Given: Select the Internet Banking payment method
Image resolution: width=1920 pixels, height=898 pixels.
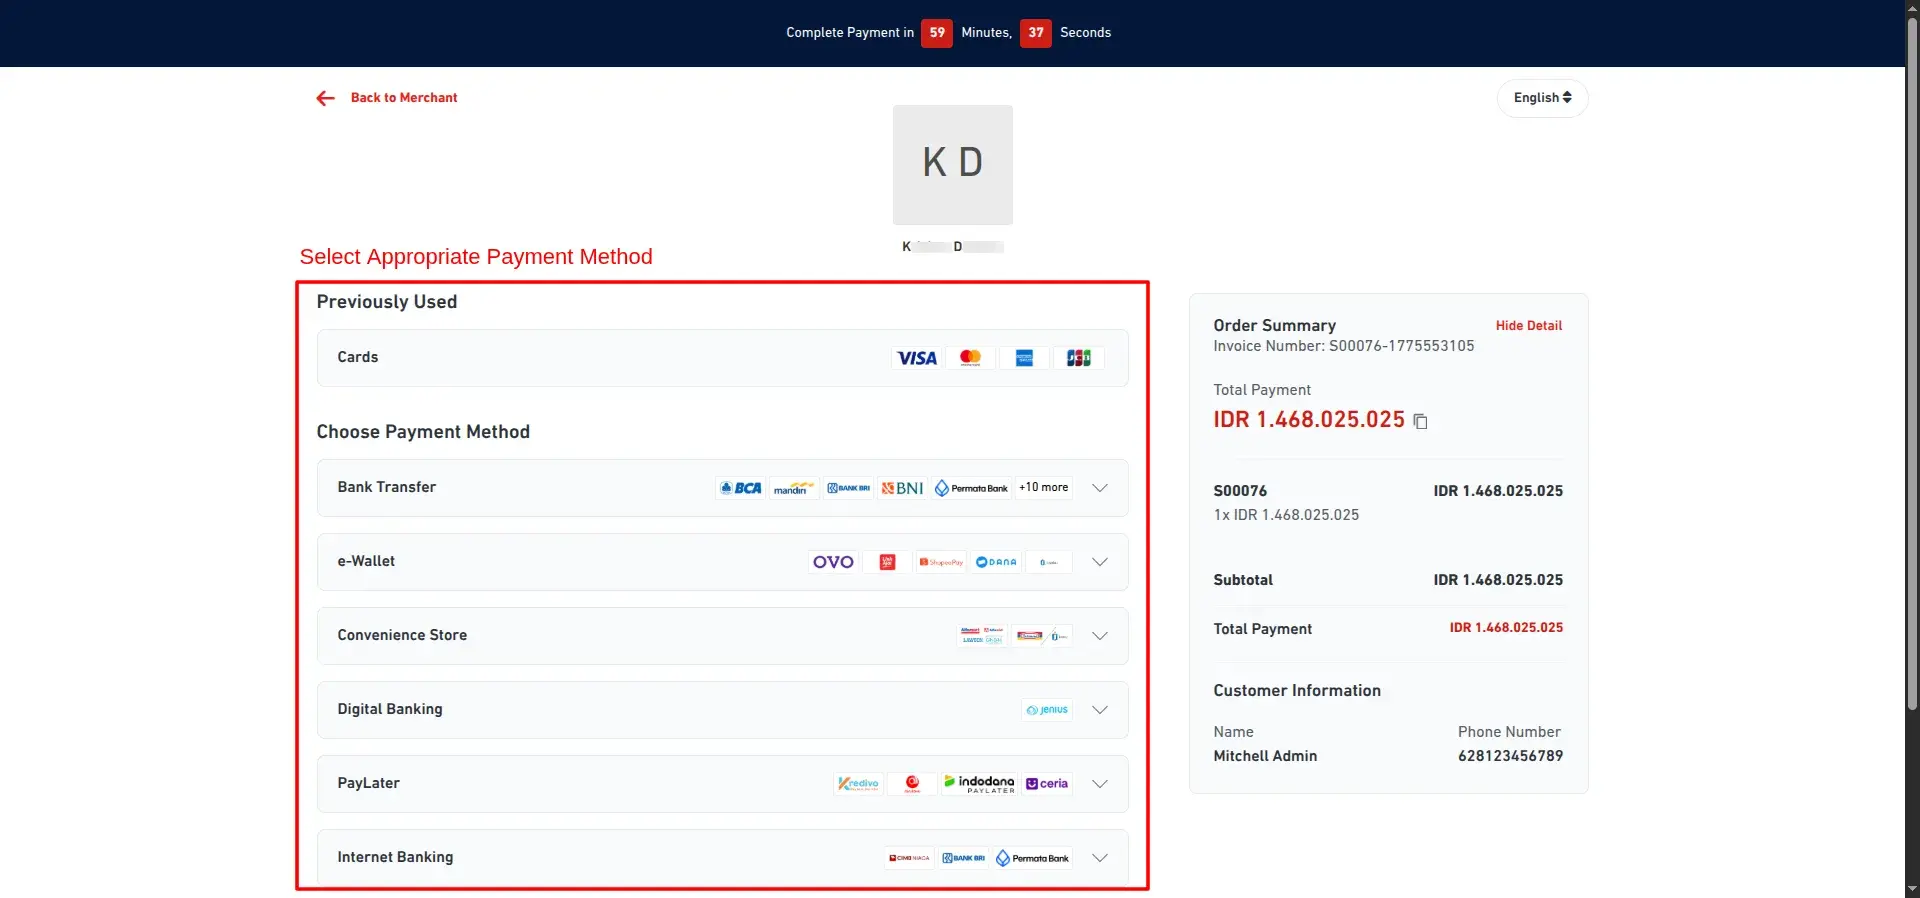Looking at the screenshot, I should (x=722, y=858).
